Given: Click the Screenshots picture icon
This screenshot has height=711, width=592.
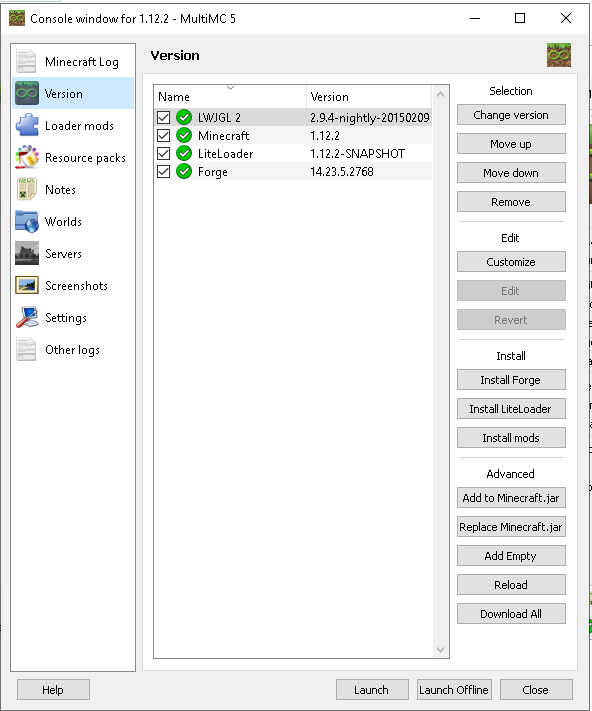Looking at the screenshot, I should pos(26,285).
